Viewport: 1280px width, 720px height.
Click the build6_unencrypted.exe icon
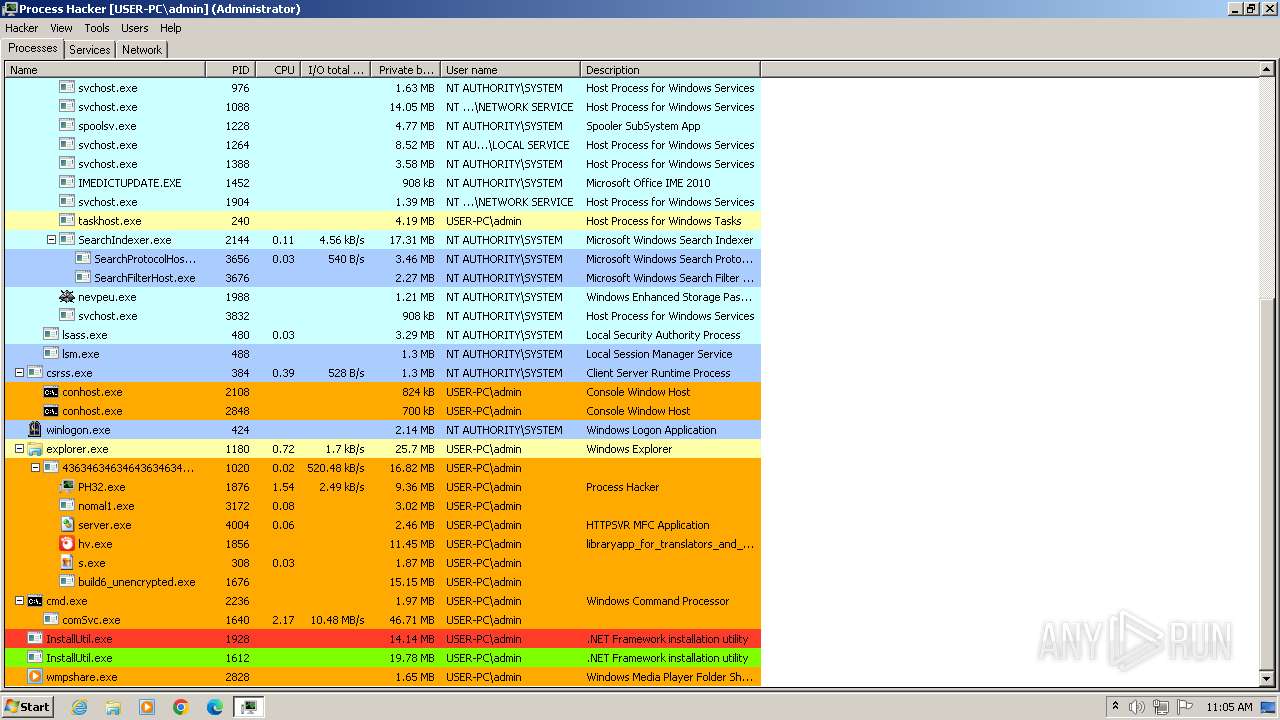point(67,582)
